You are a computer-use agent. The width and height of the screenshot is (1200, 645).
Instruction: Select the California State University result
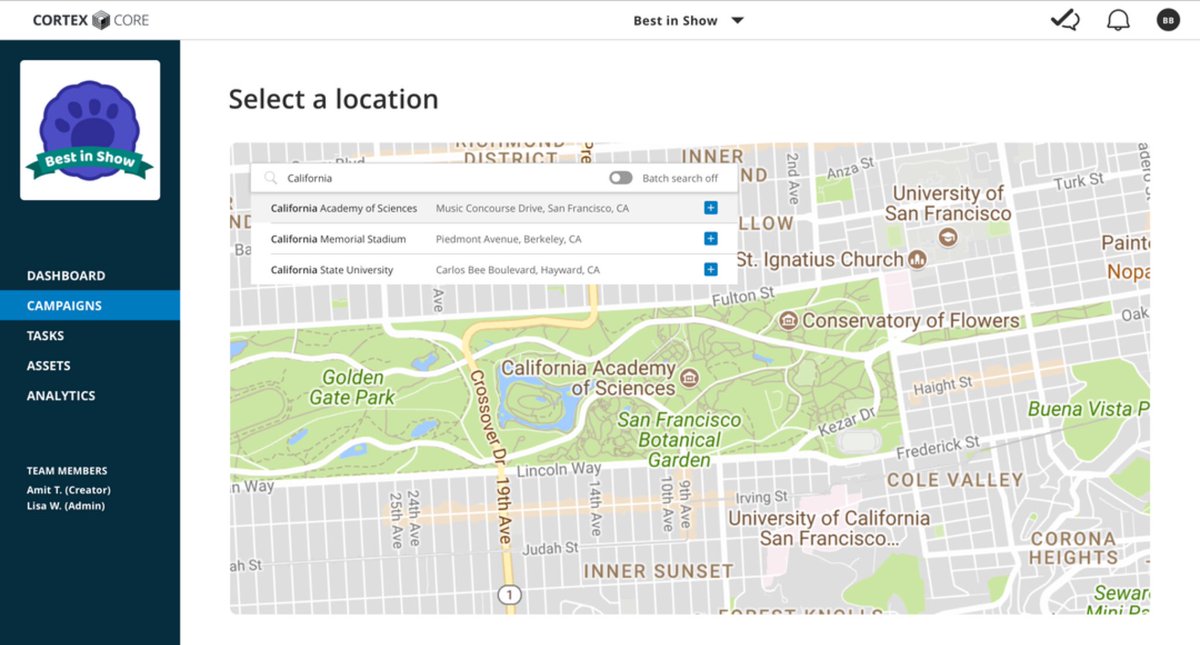click(x=494, y=270)
